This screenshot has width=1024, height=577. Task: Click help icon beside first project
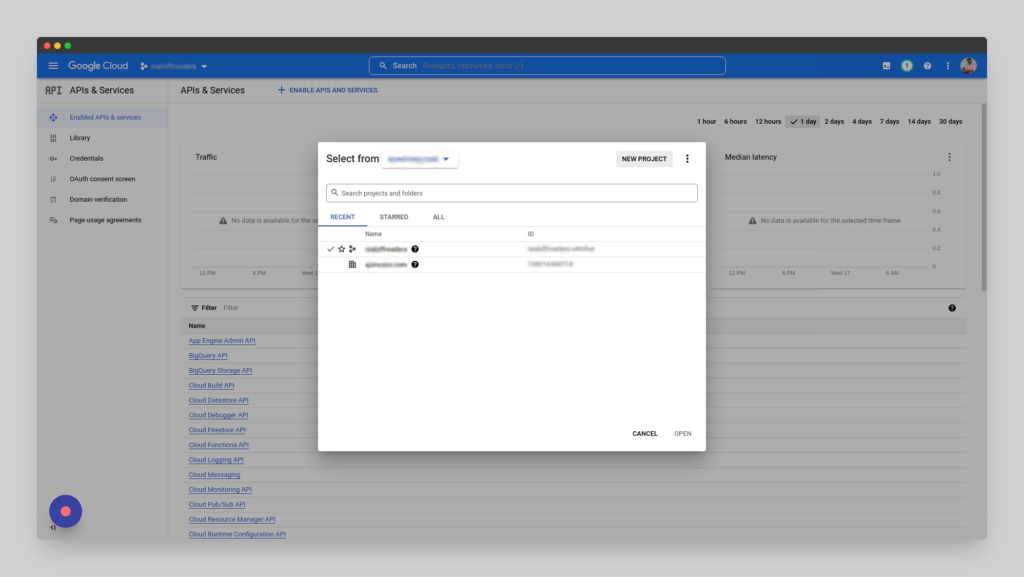[415, 249]
